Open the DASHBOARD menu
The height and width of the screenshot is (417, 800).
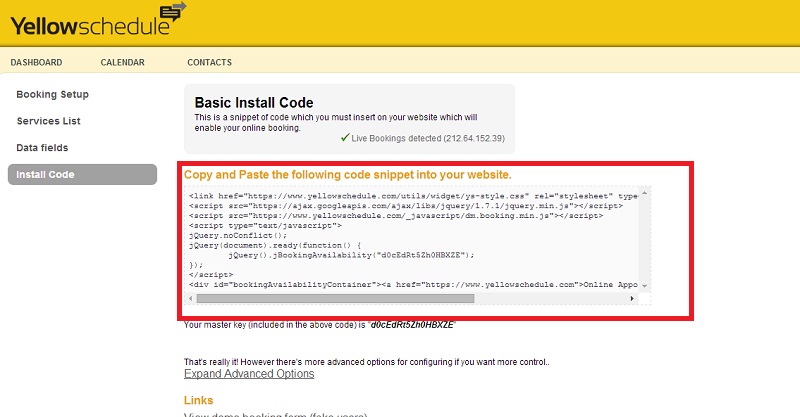[x=36, y=62]
